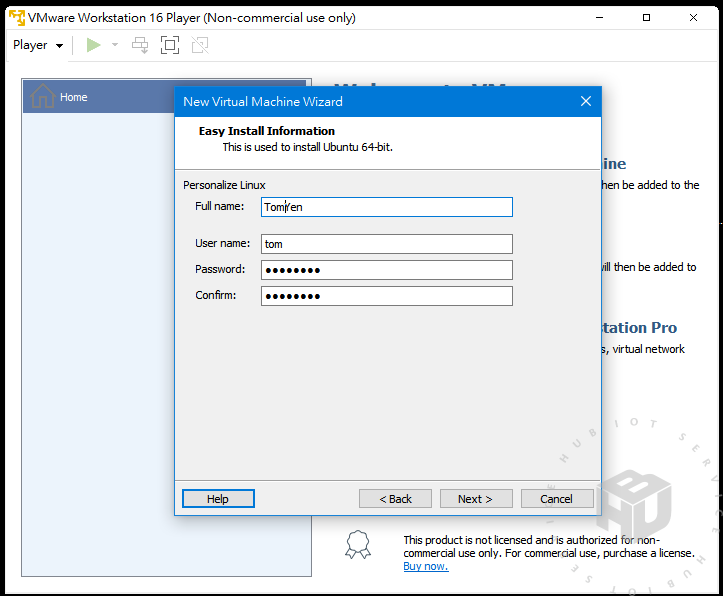
Task: Click the license ribbon badge icon
Action: click(x=358, y=544)
